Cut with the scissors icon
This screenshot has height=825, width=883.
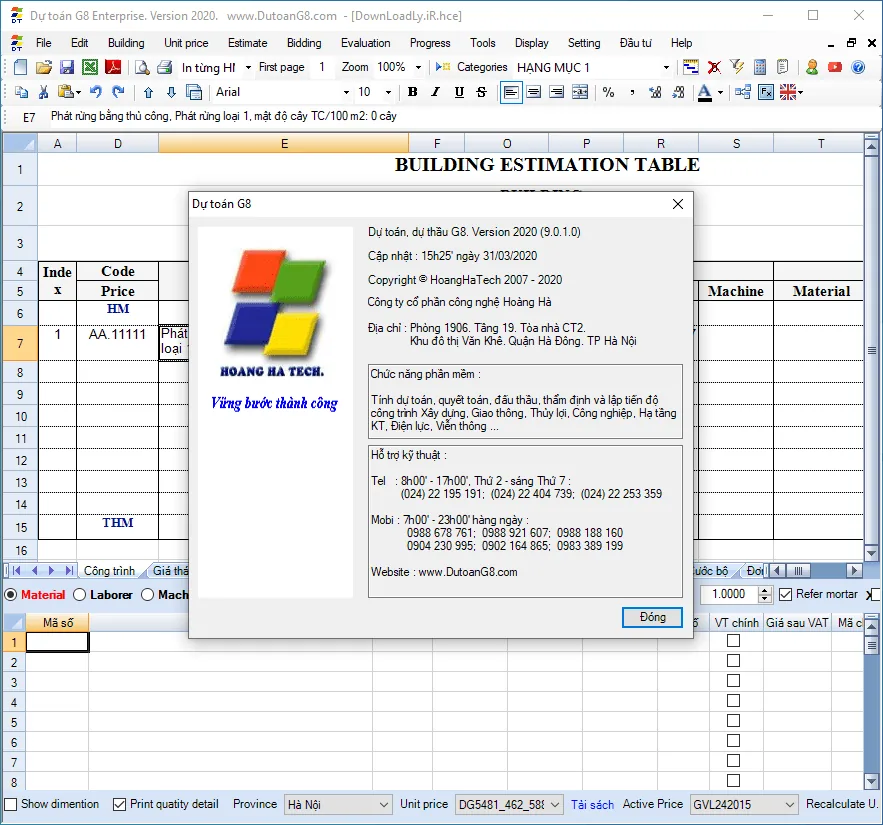[43, 92]
